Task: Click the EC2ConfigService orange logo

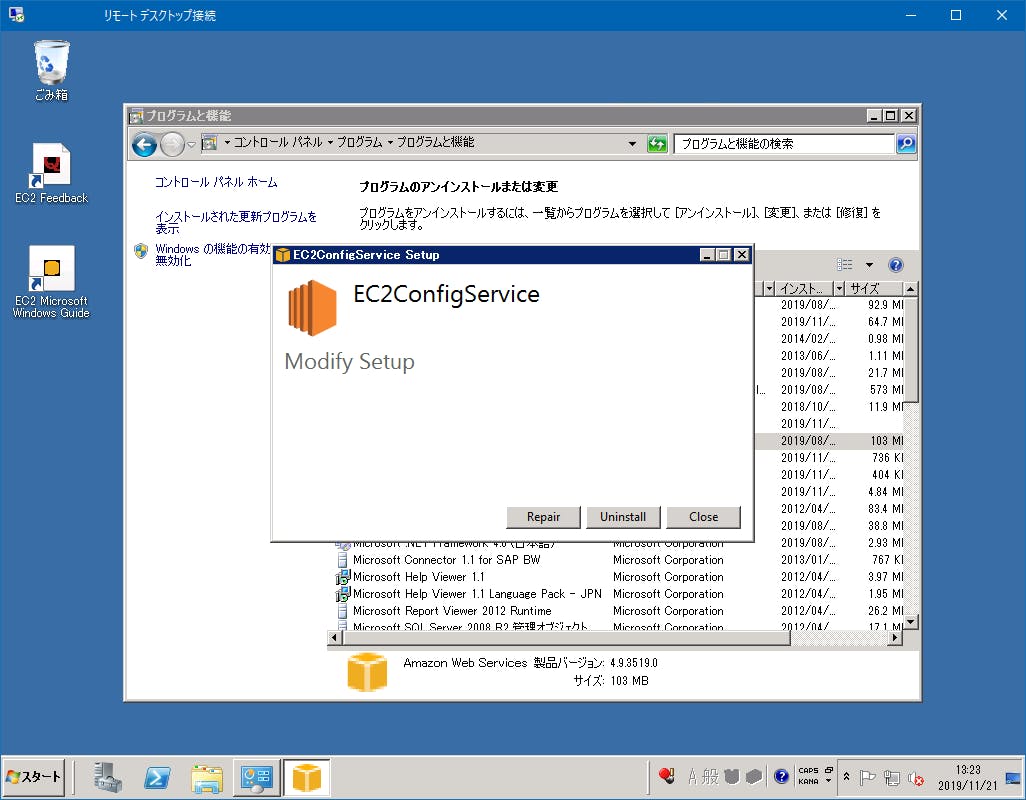Action: coord(312,307)
